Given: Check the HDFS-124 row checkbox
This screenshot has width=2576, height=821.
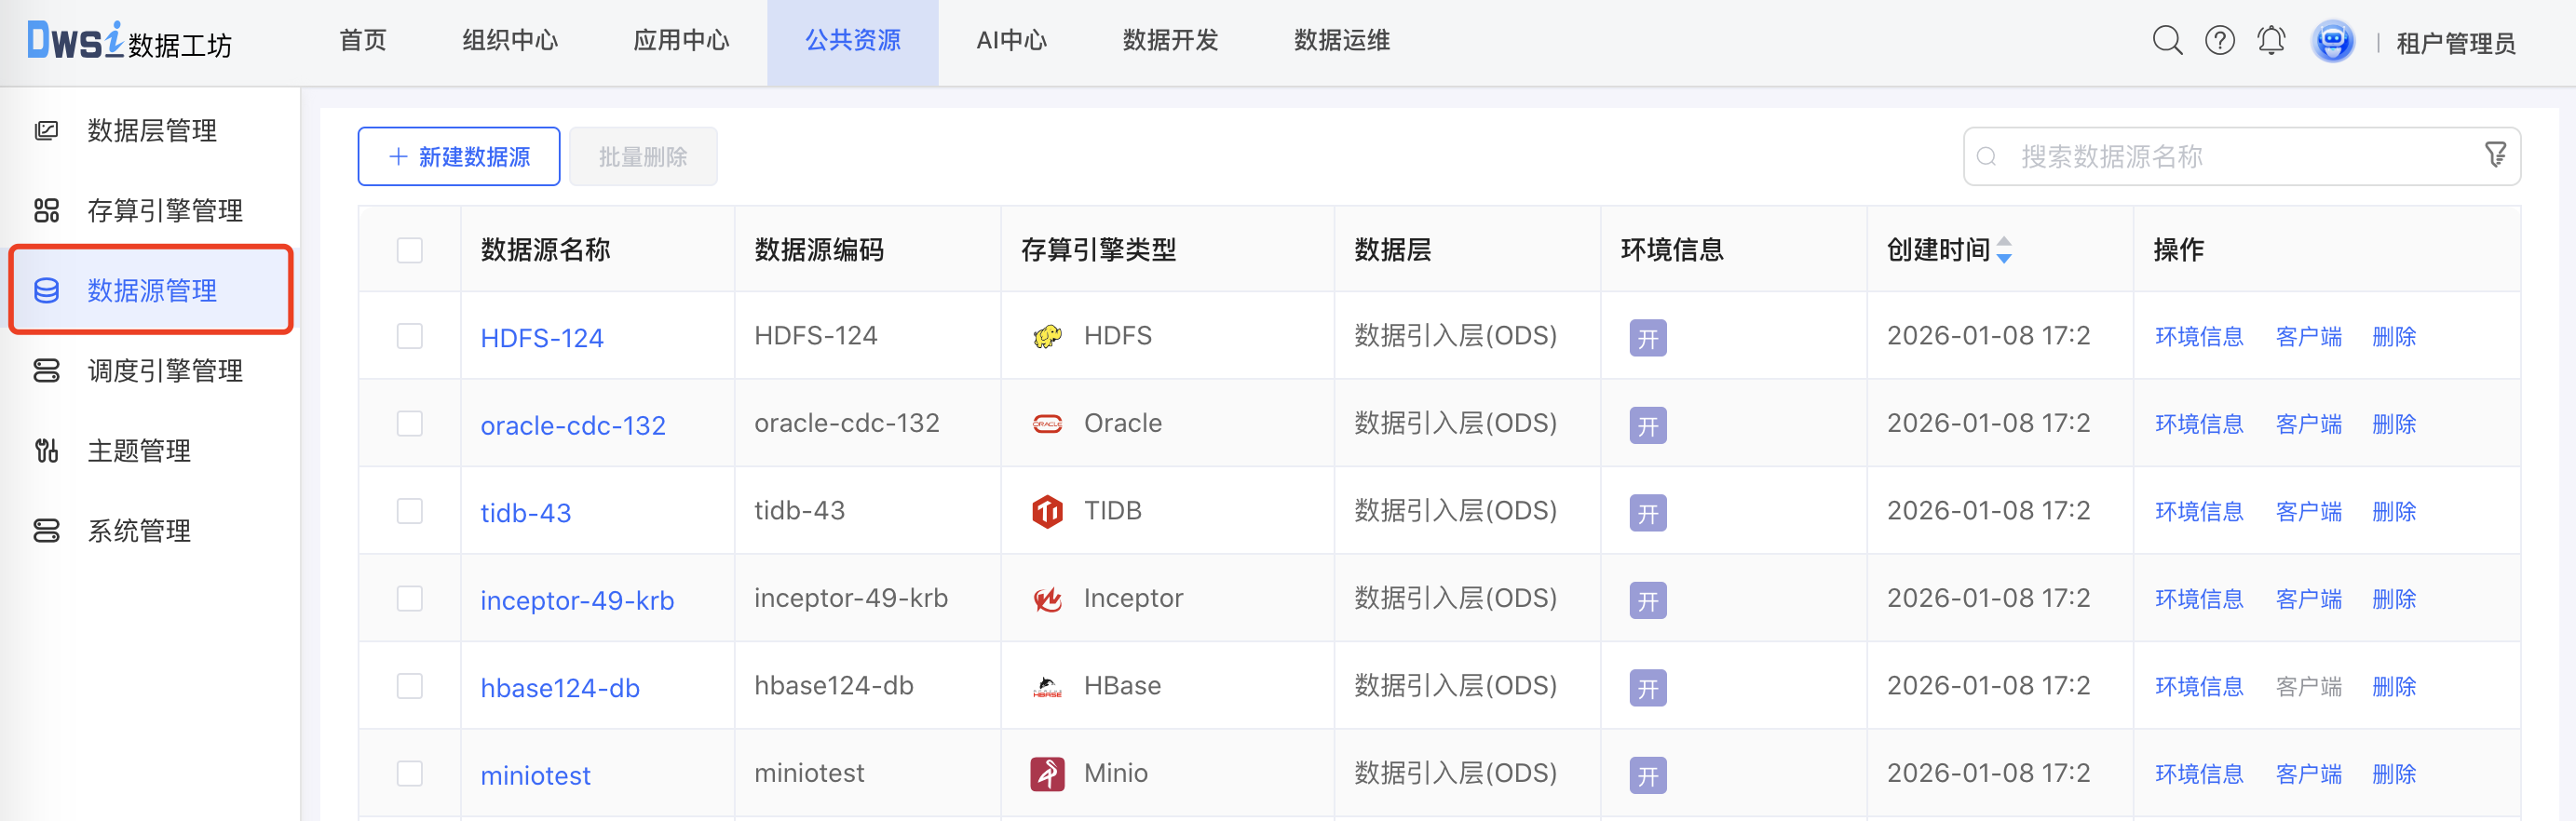Looking at the screenshot, I should (410, 336).
